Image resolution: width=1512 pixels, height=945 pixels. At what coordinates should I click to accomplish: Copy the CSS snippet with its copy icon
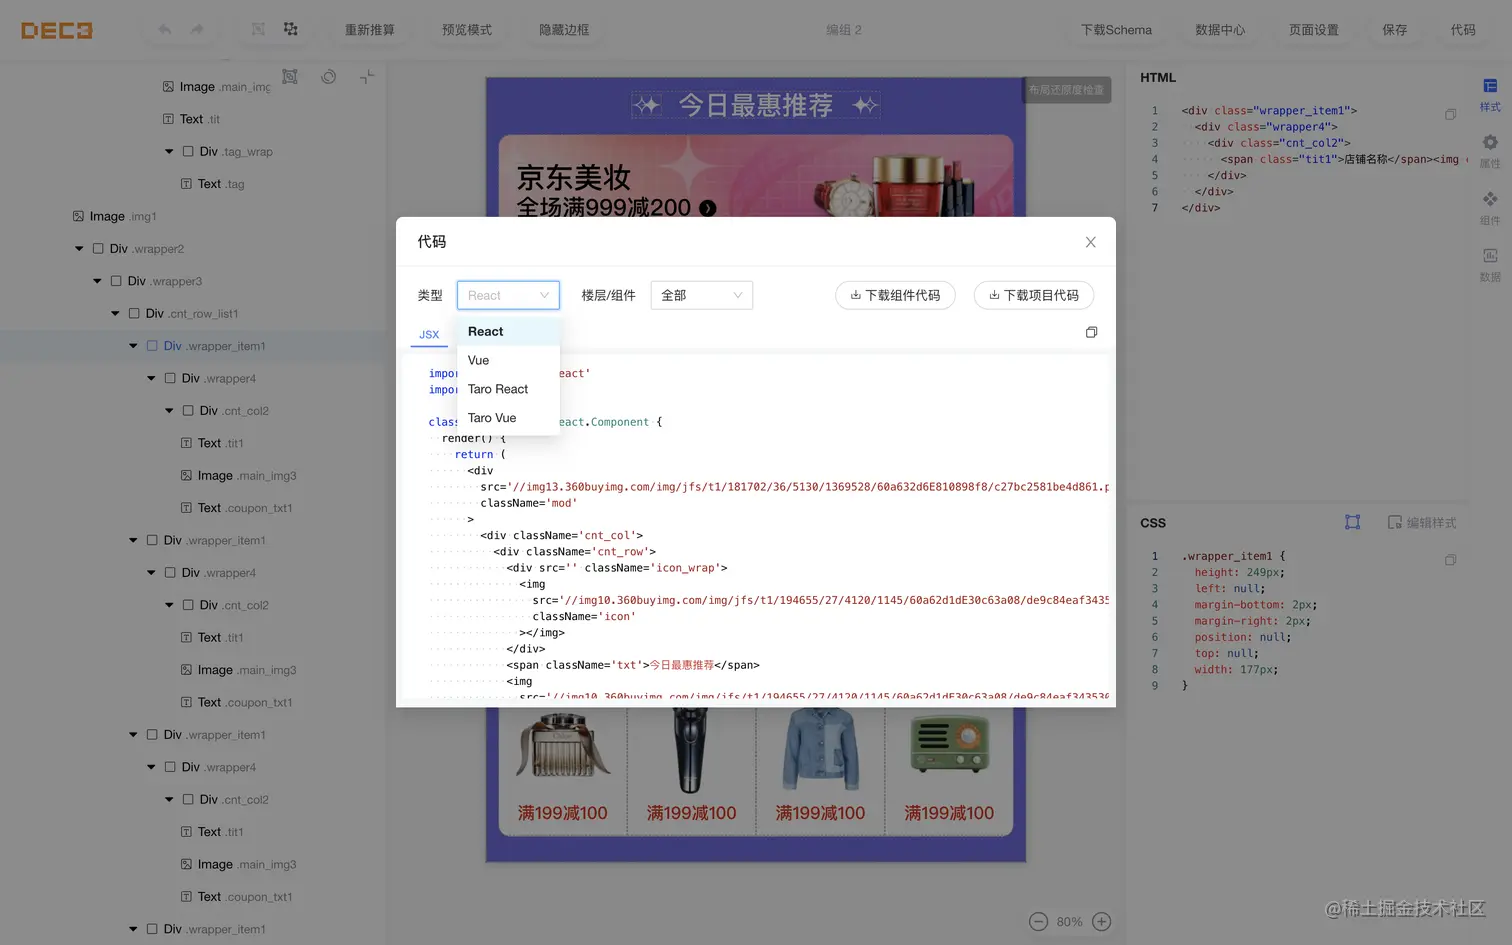pos(1450,560)
